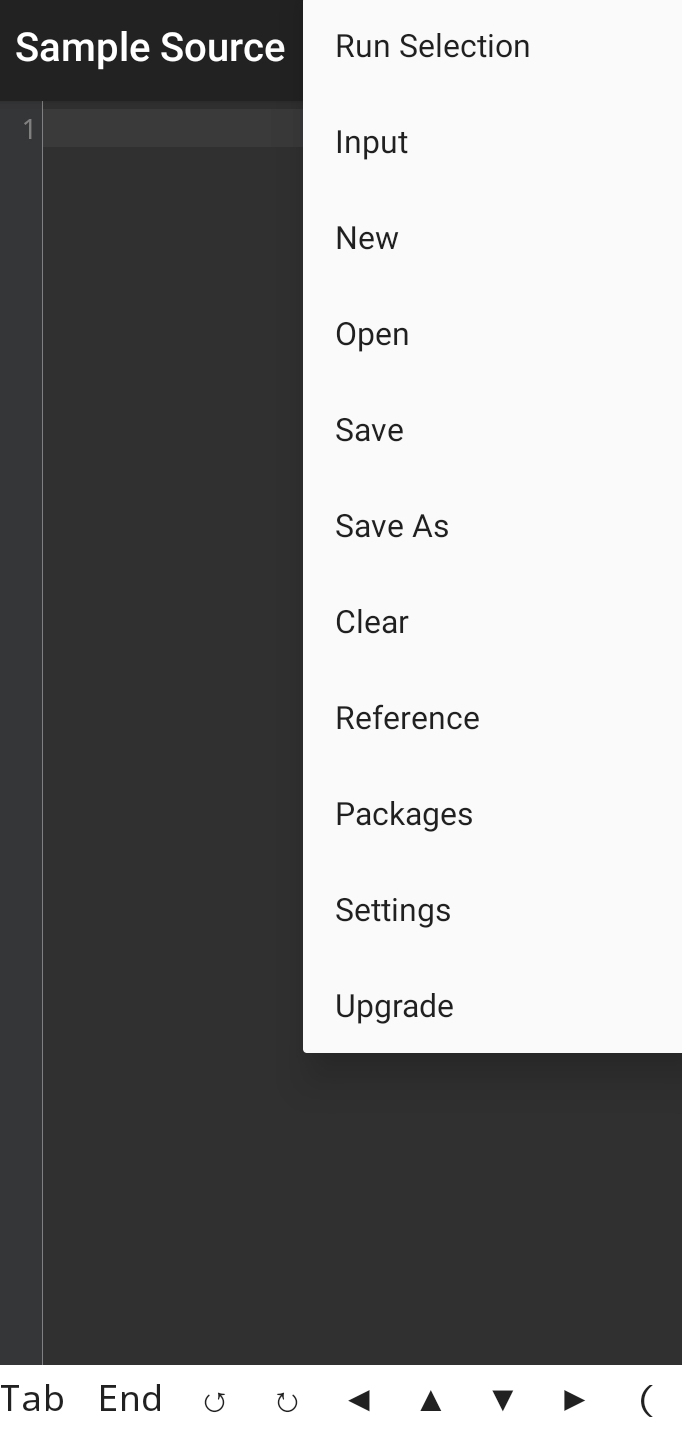This screenshot has width=682, height=1431.
Task: Open the Input menu option
Action: [492, 142]
